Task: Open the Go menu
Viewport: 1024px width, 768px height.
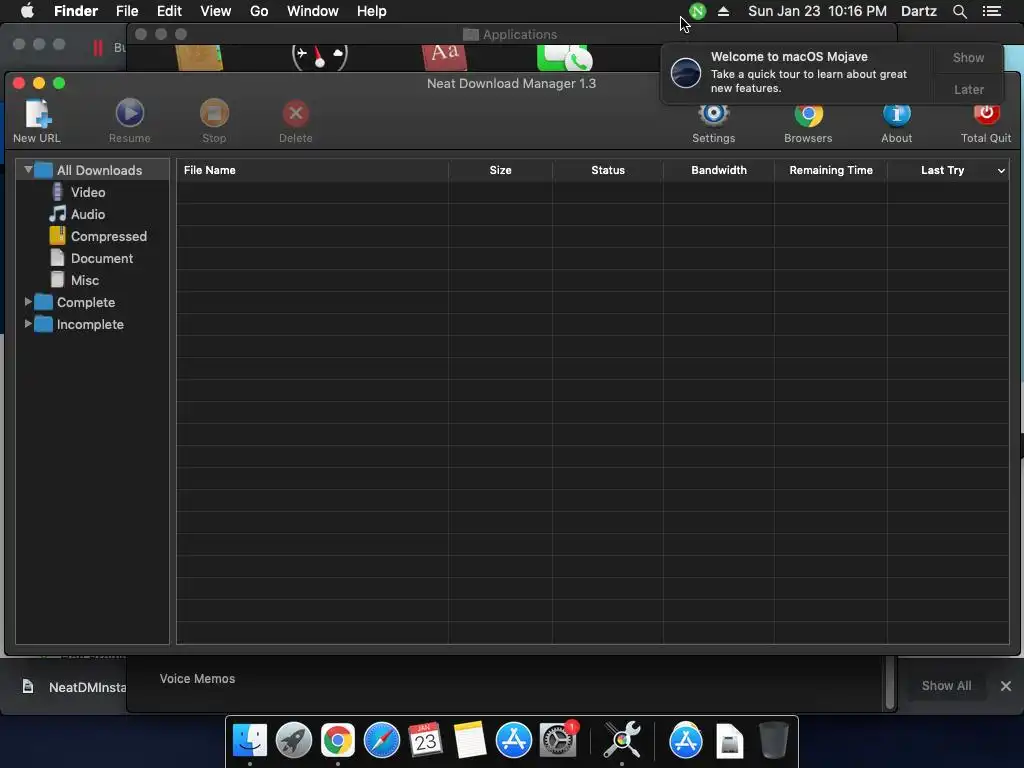Action: 259,11
